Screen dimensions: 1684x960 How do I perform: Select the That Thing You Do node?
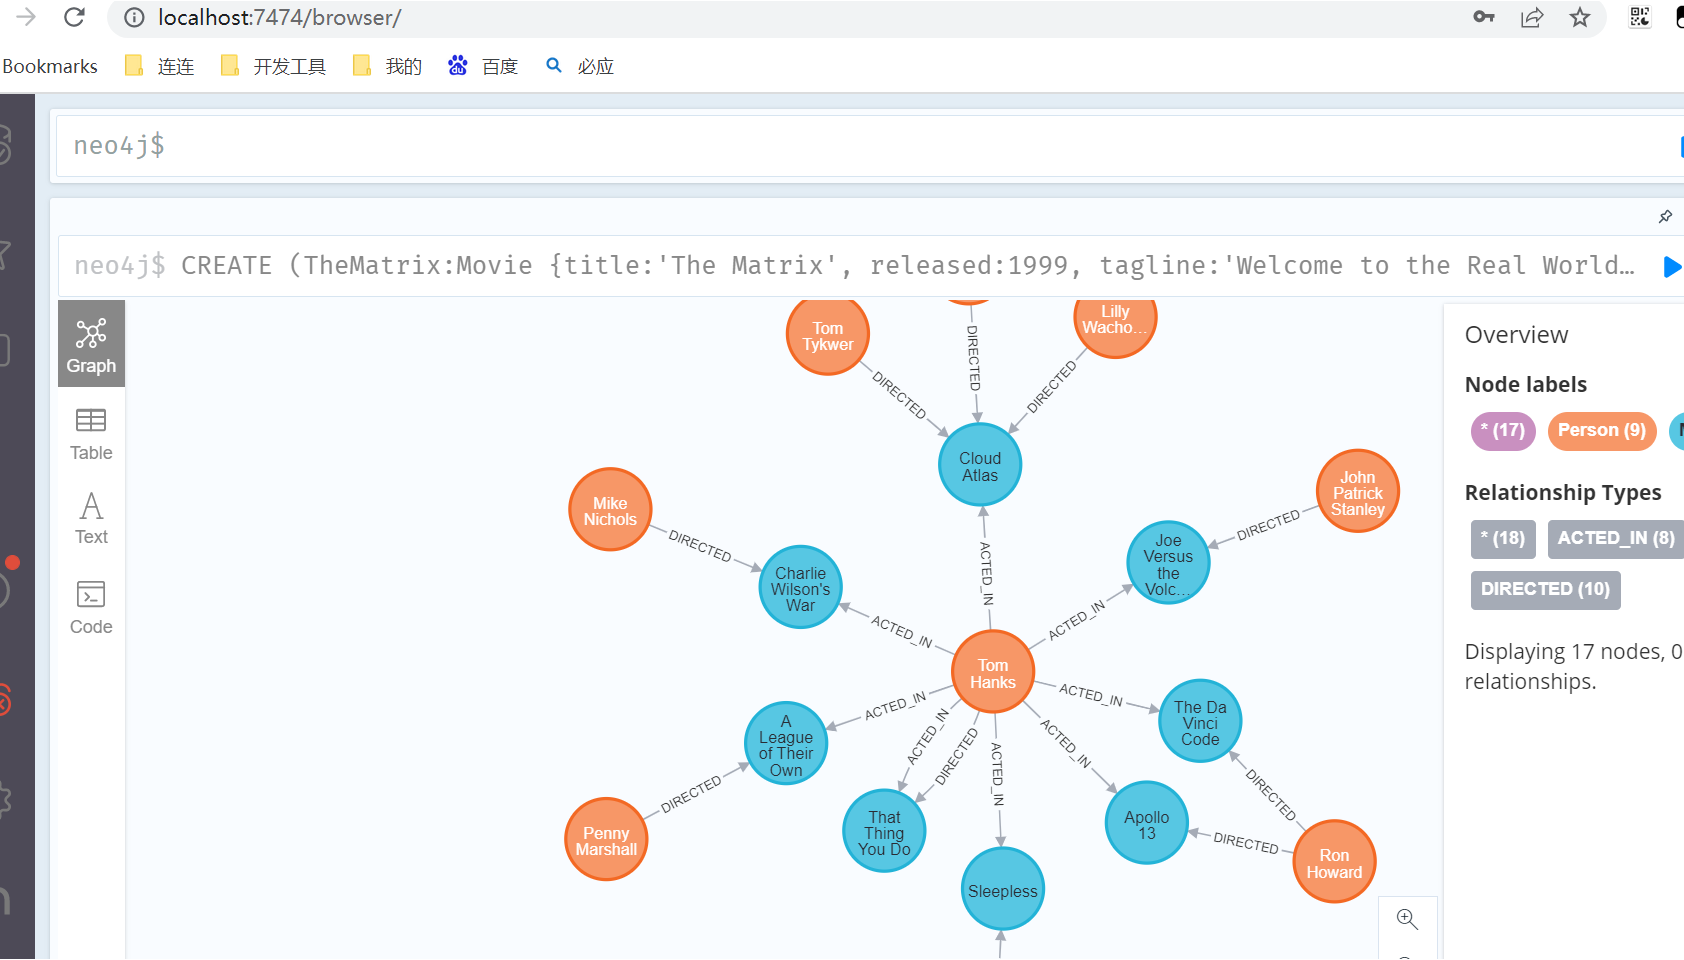click(885, 832)
